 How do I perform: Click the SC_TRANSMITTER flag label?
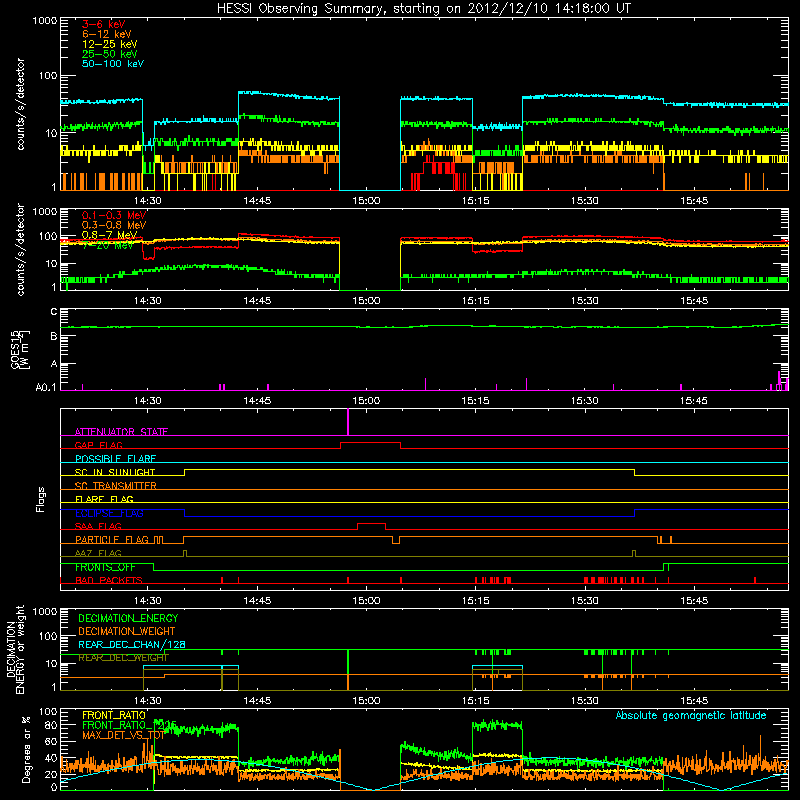[x=115, y=486]
